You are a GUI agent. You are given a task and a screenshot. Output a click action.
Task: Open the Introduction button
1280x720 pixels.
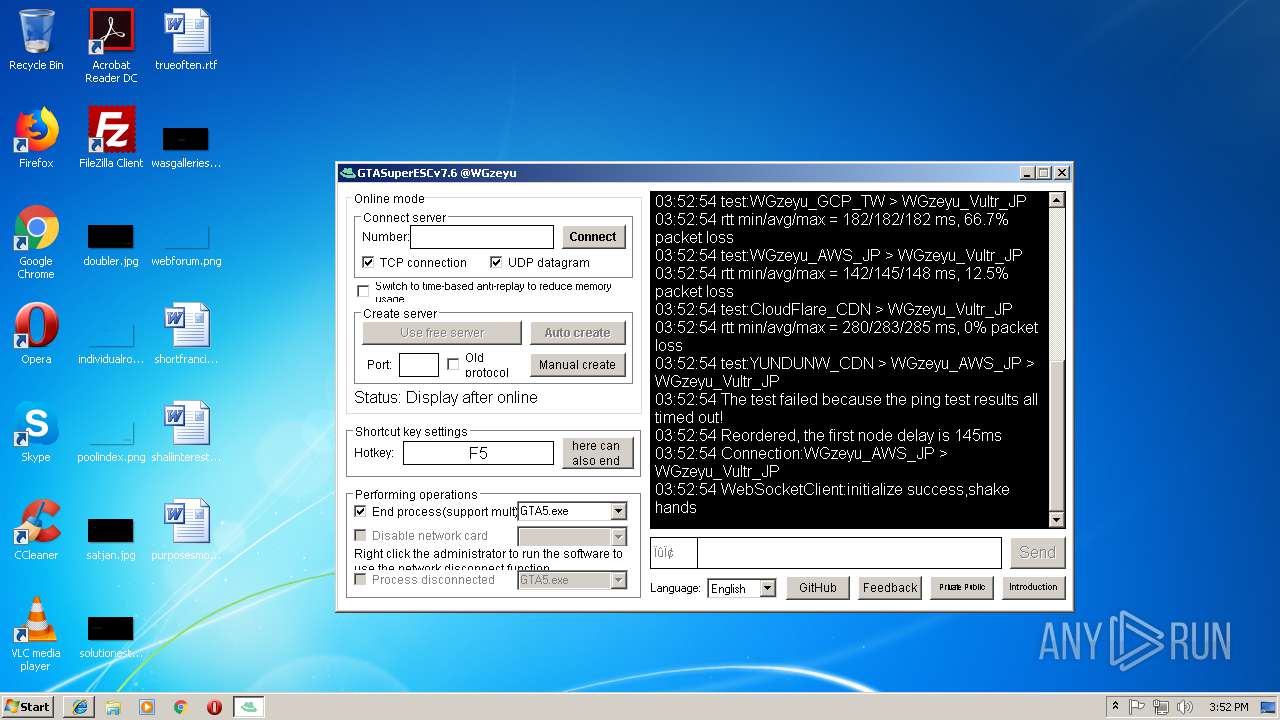click(x=1033, y=588)
